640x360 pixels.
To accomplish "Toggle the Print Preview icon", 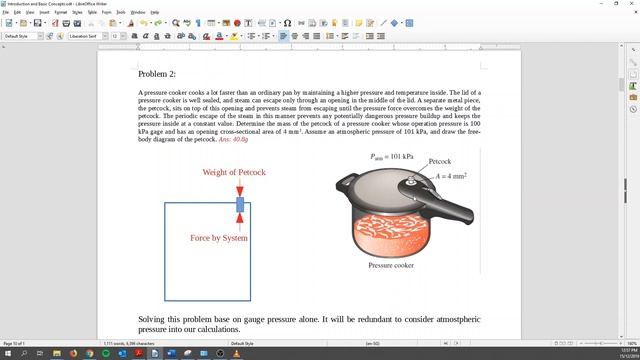I will (77, 23).
